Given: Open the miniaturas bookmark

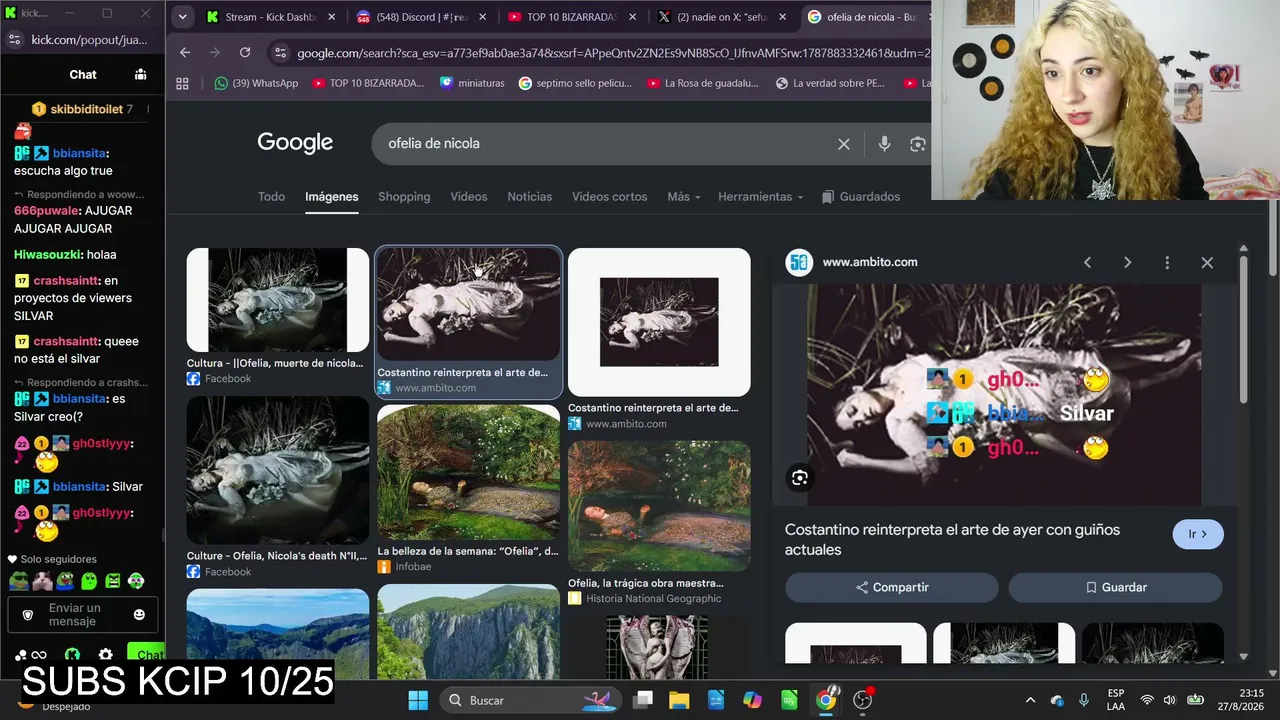Looking at the screenshot, I should tap(472, 84).
